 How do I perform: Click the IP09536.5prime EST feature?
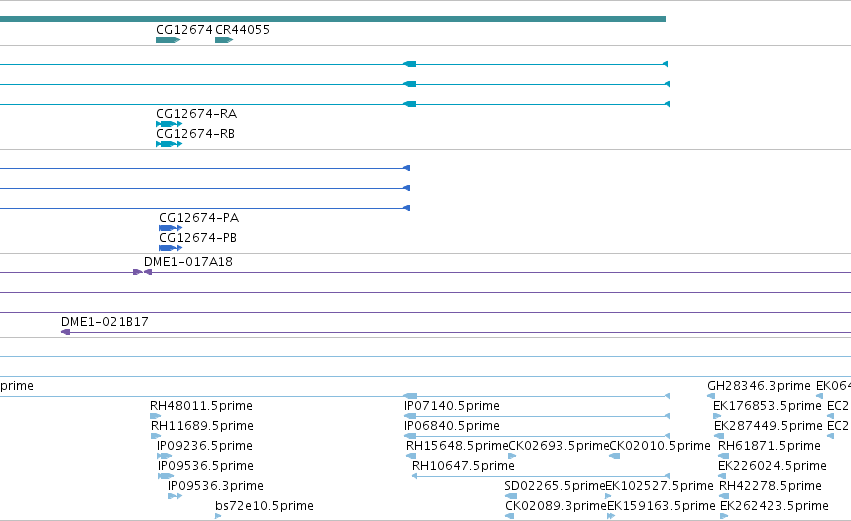pyautogui.click(x=166, y=476)
